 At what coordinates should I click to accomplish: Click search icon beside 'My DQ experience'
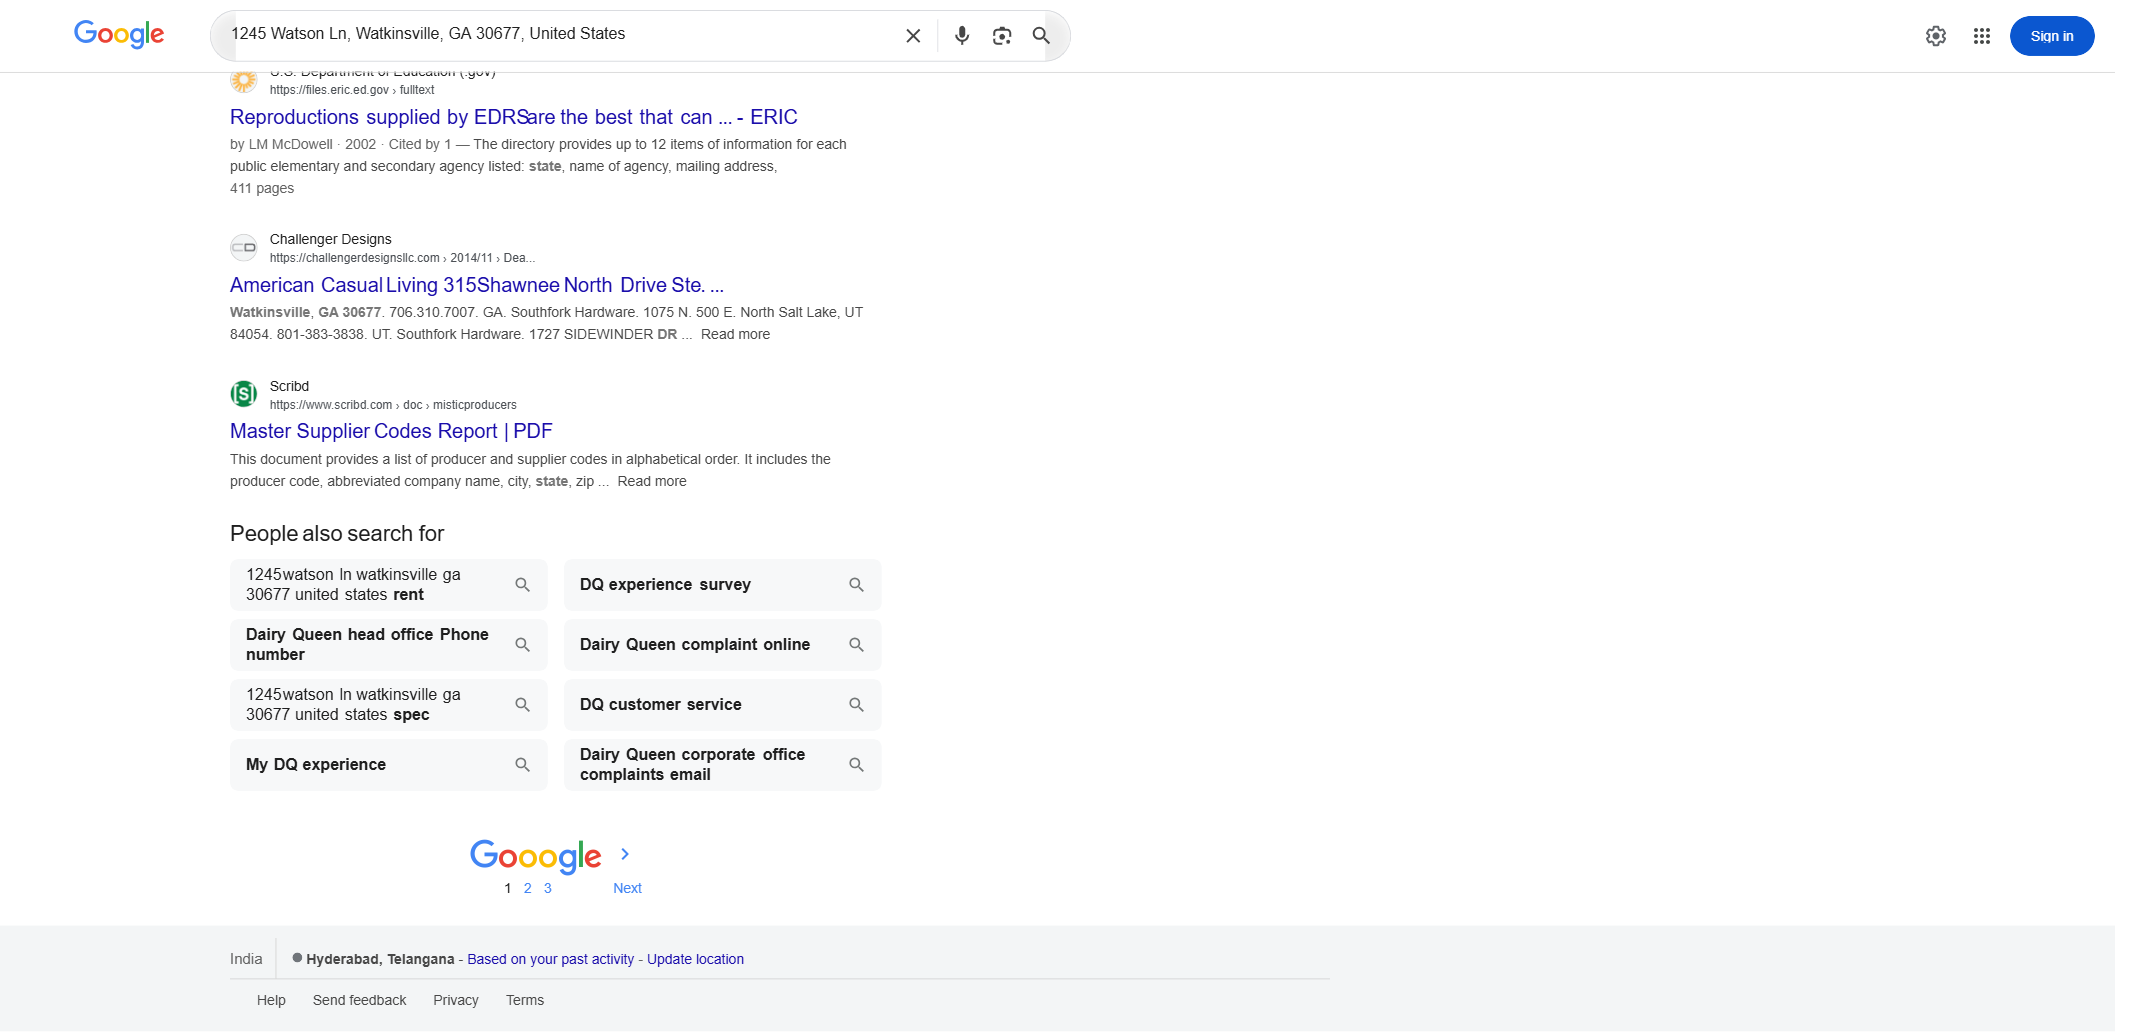[522, 765]
